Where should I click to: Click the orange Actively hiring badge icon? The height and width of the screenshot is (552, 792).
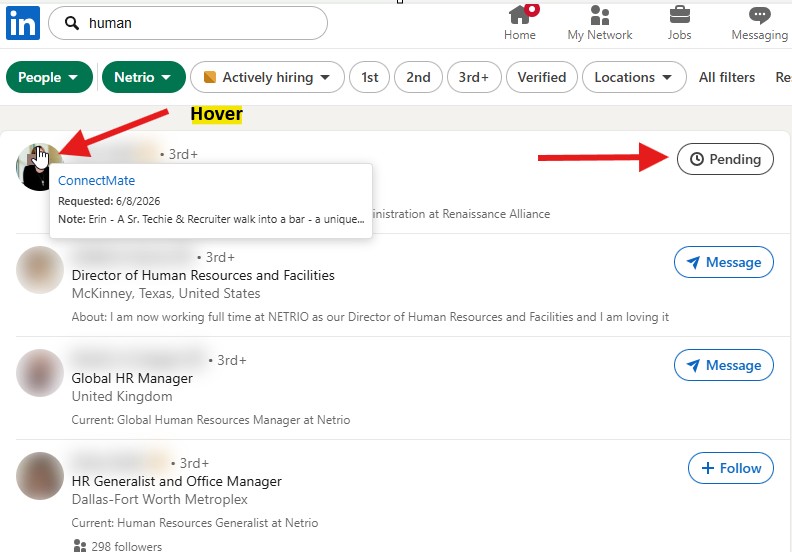(210, 77)
